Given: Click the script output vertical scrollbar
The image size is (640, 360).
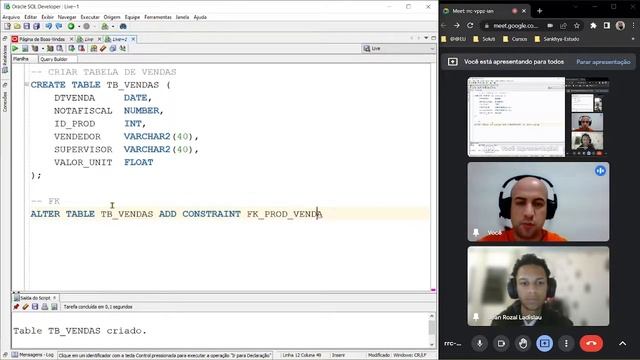Looking at the screenshot, I should (x=432, y=330).
